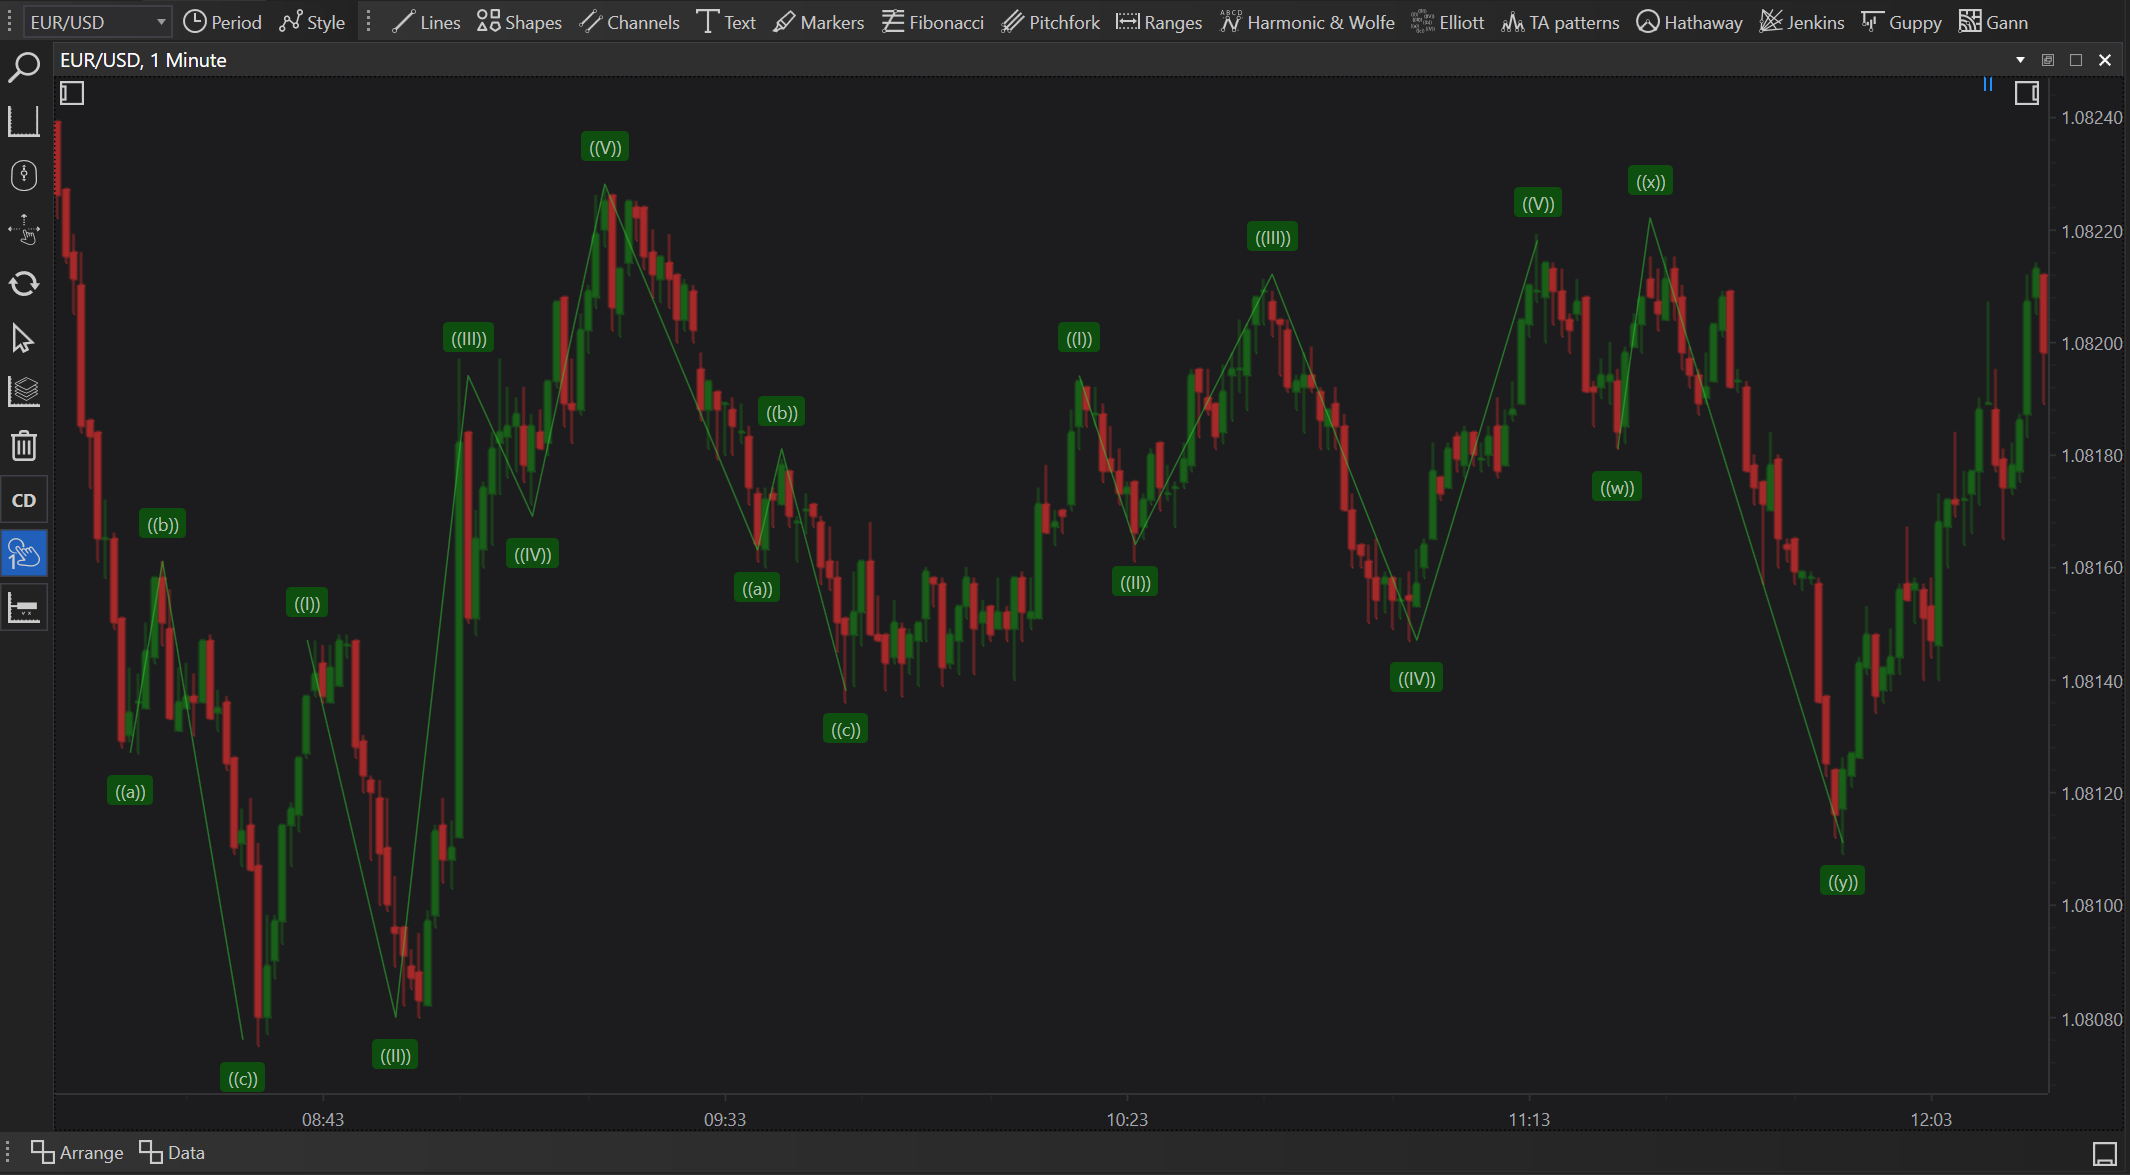Toggle the CD button in sidebar
2130x1175 pixels.
click(x=23, y=500)
